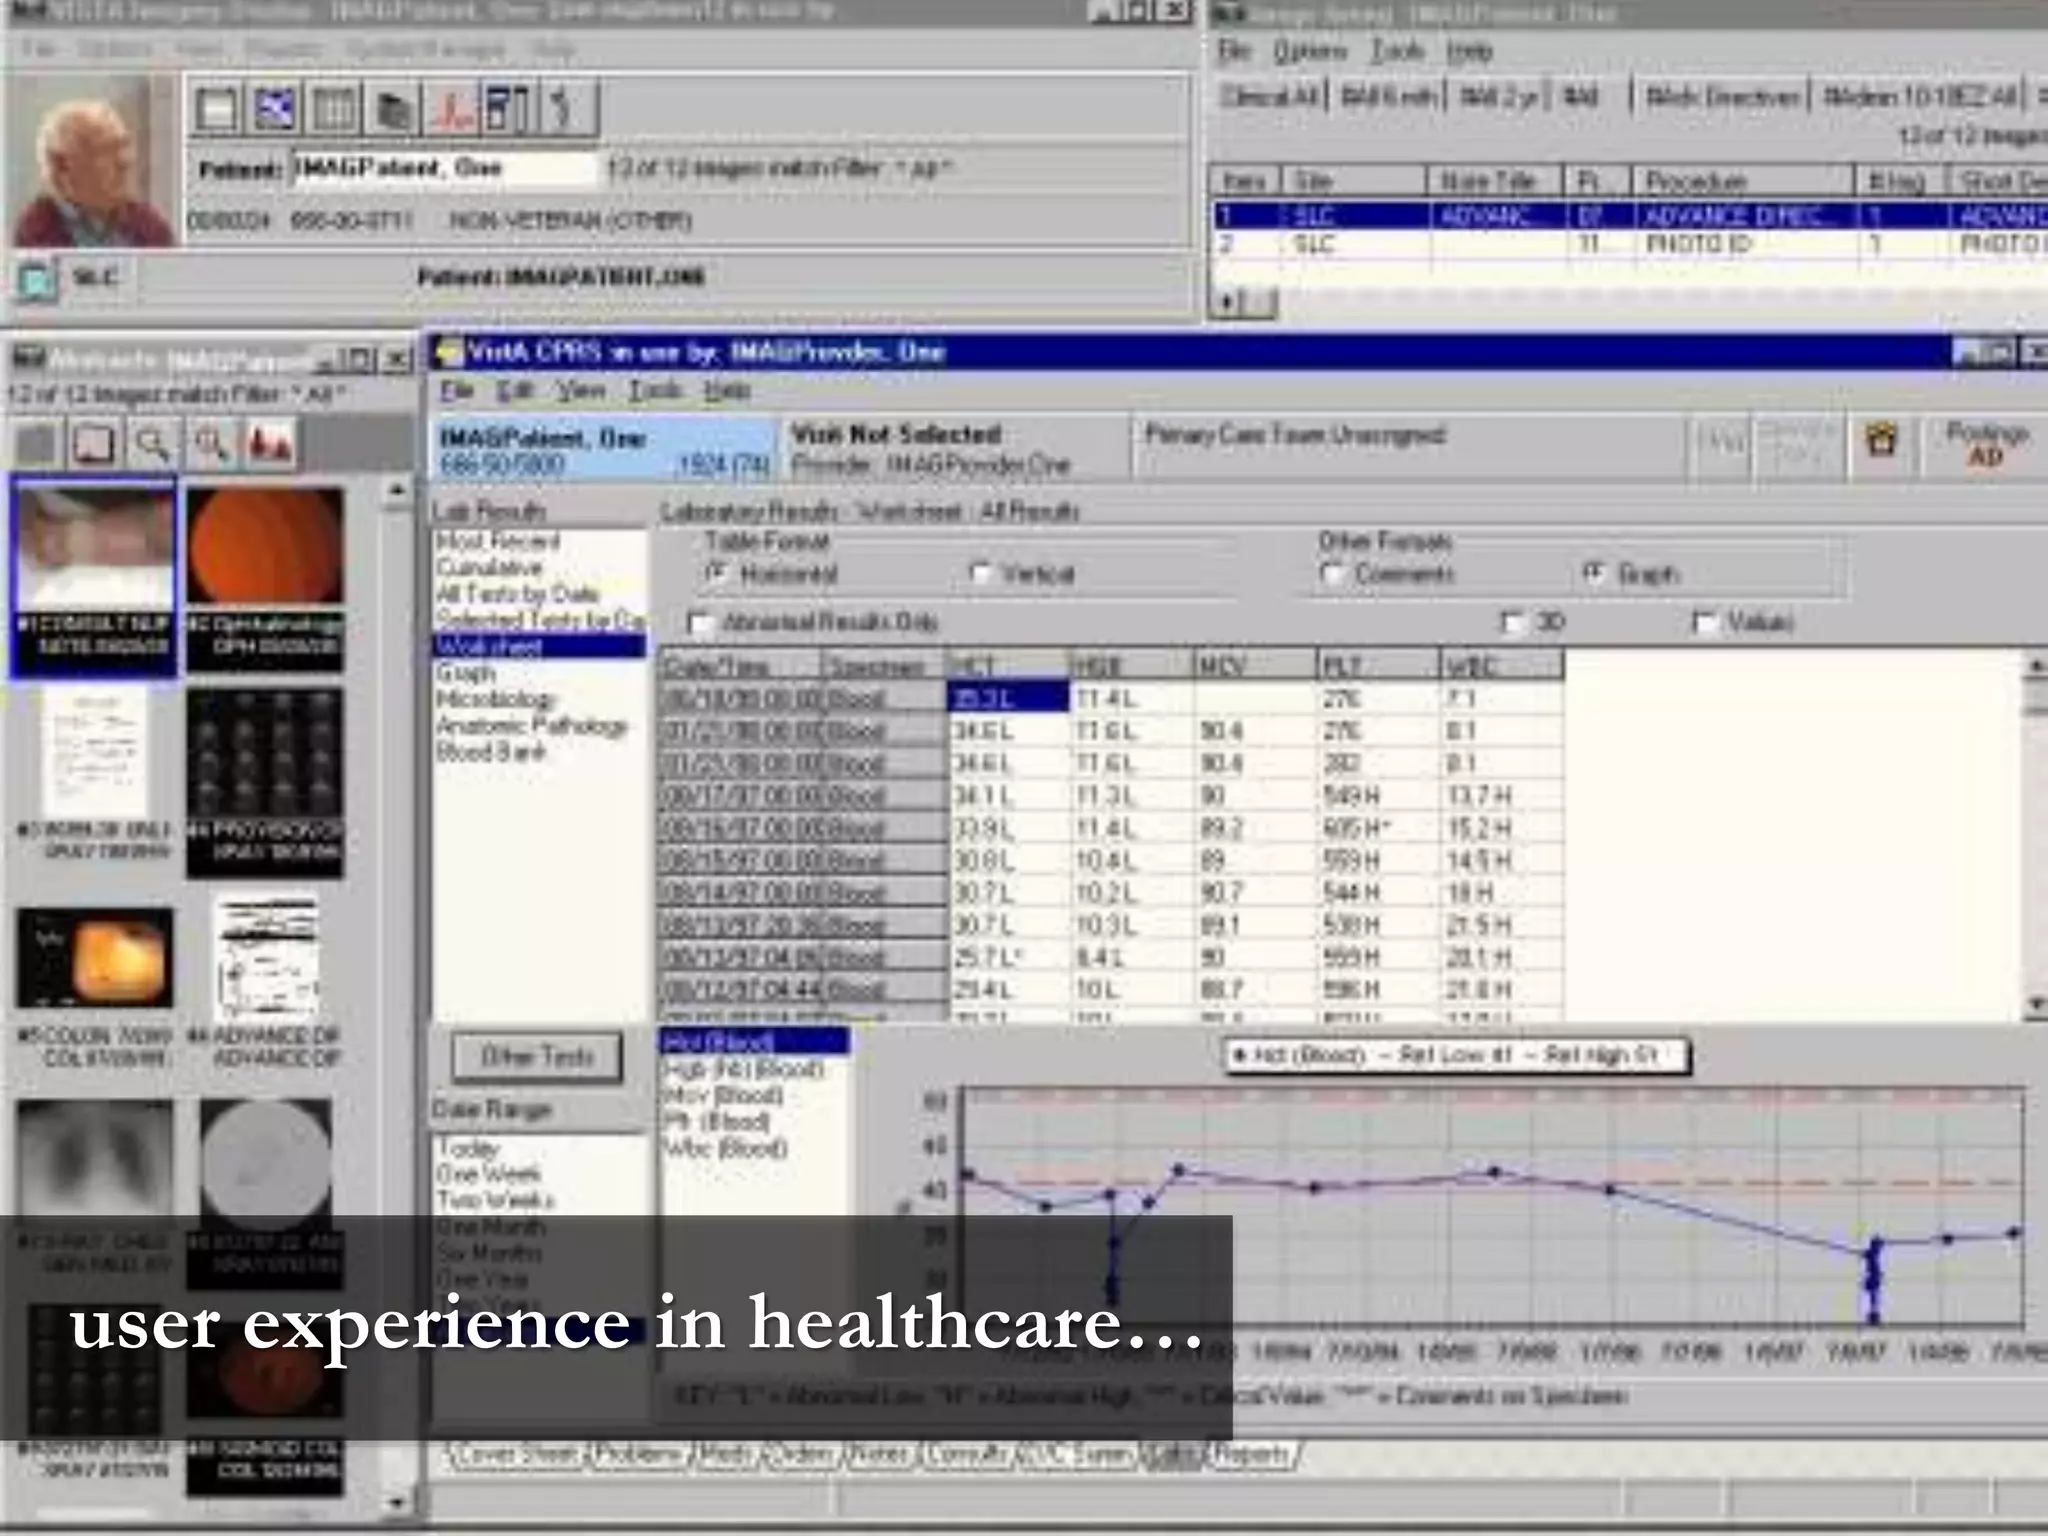Switch to the Problems tab
Image resolution: width=2048 pixels, height=1536 pixels.
(638, 1455)
